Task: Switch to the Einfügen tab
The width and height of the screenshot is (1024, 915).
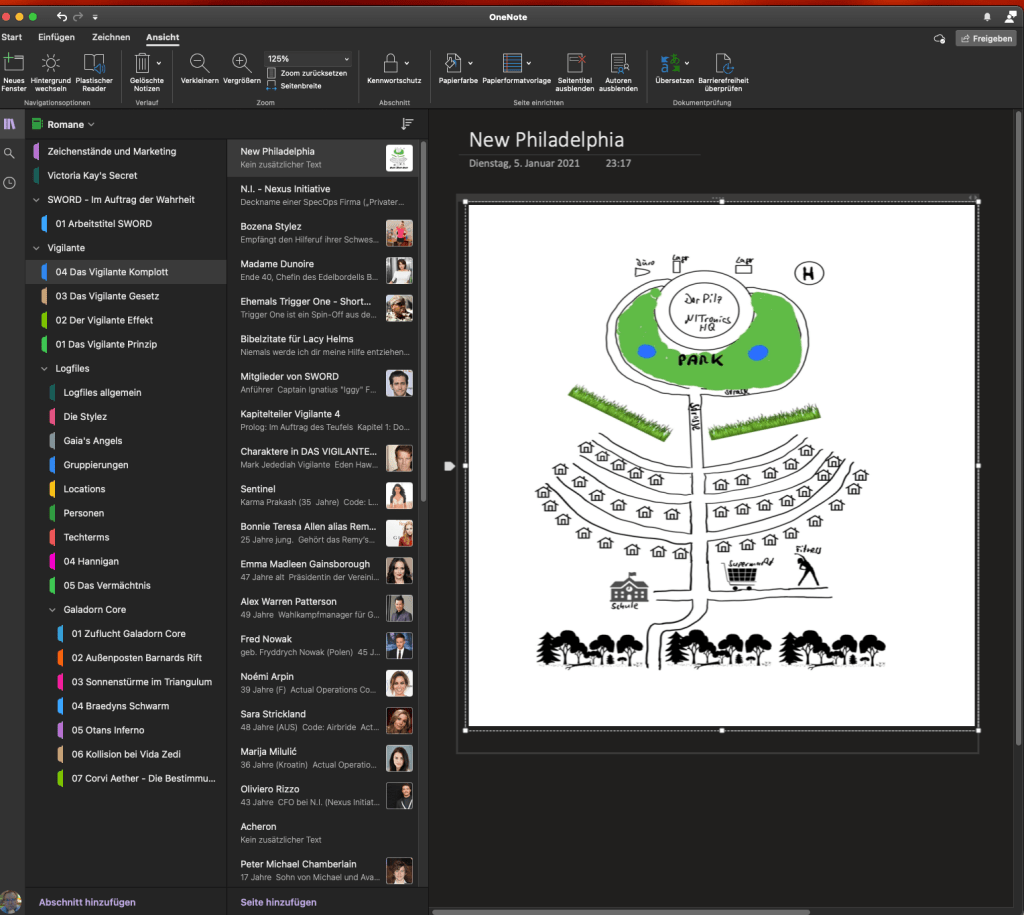Action: pos(56,37)
